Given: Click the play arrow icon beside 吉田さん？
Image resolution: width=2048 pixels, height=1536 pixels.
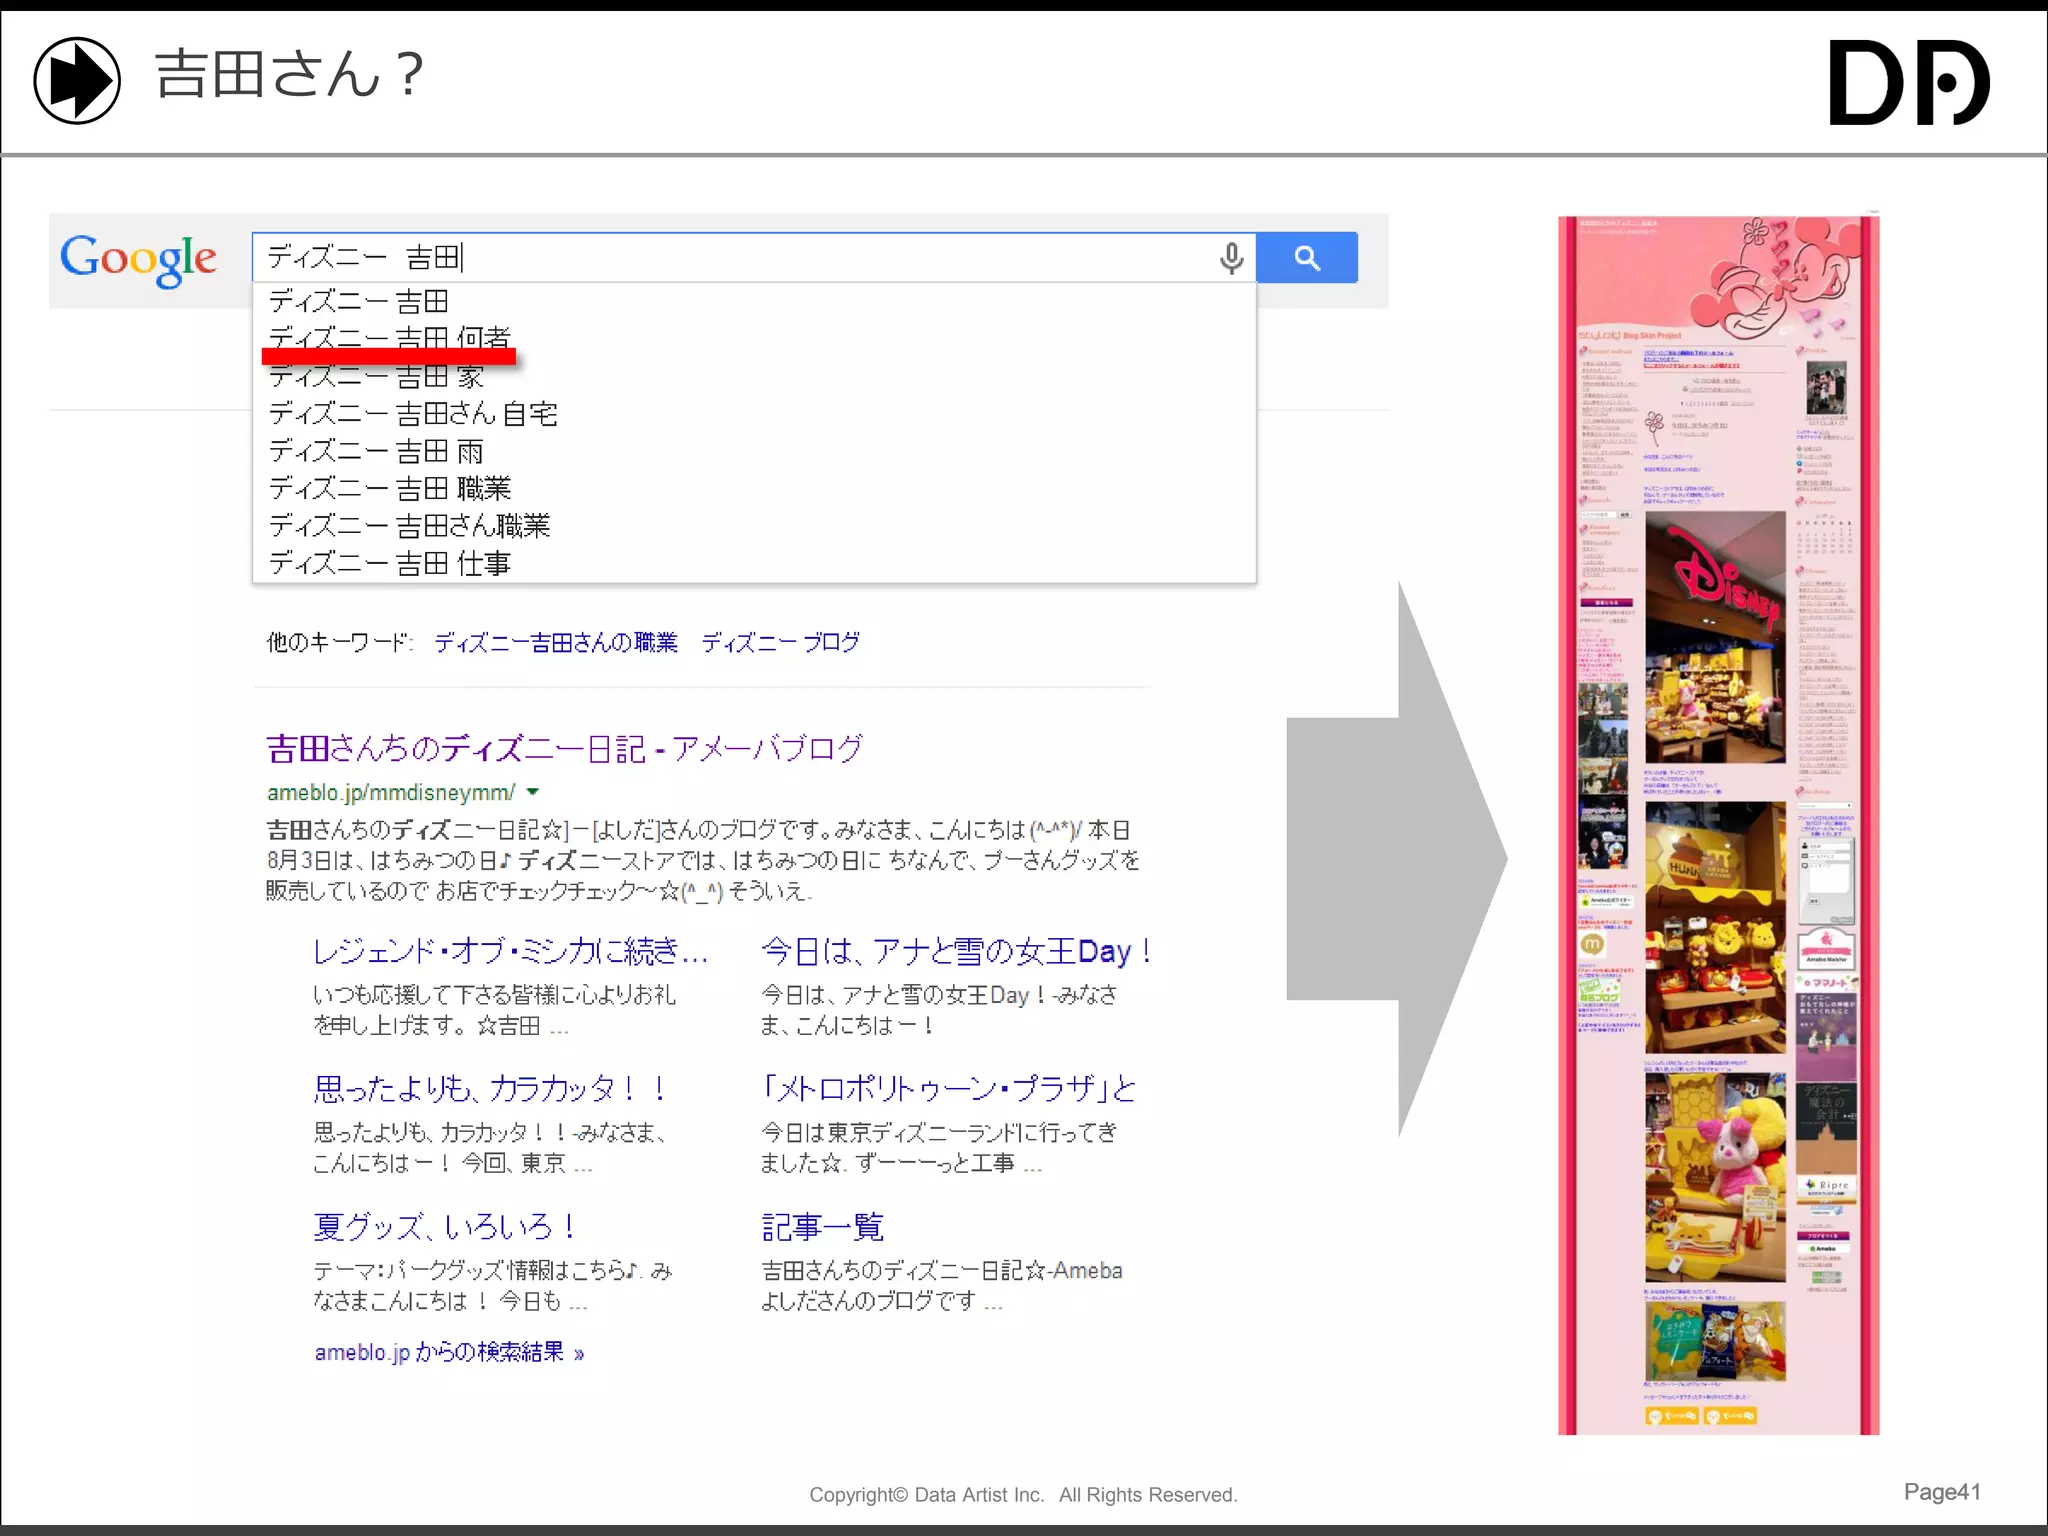Looking at the screenshot, I should tap(77, 80).
